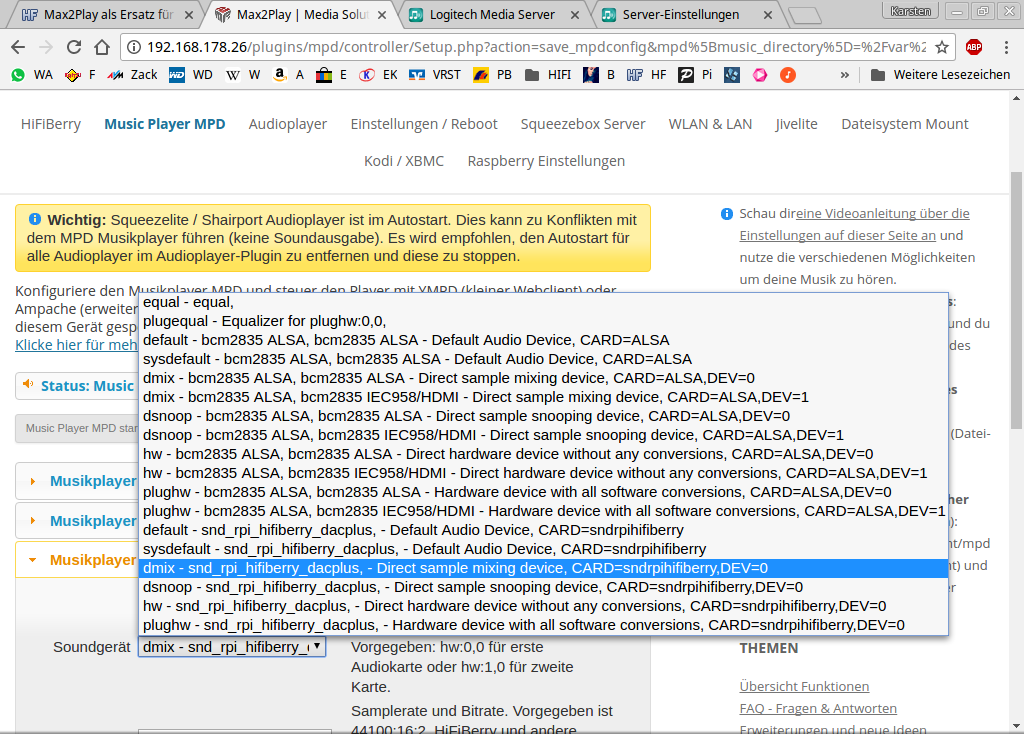Screen dimensions: 1024x734
Task: Open the HF HiFiBerry bookmark
Action: 647,75
